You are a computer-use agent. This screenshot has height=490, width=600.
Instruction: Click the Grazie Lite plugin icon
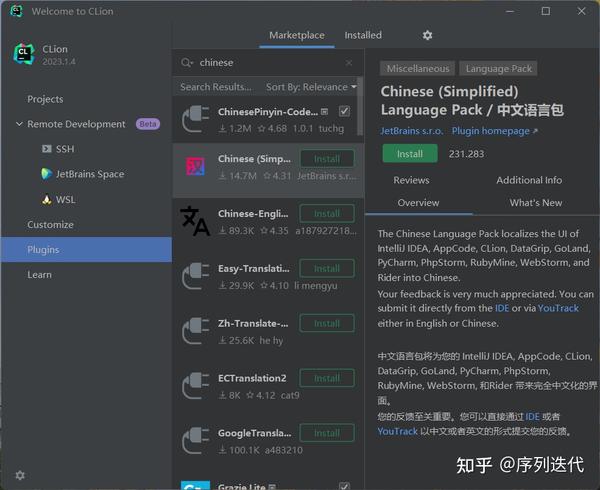(x=196, y=485)
